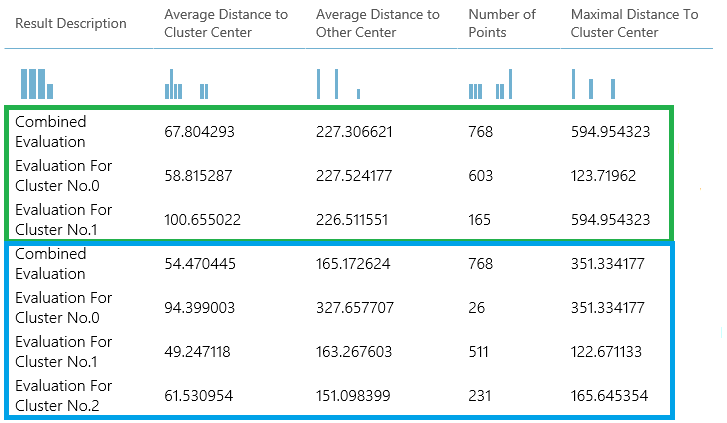
Task: Open the Number of Points histogram
Action: pos(490,85)
